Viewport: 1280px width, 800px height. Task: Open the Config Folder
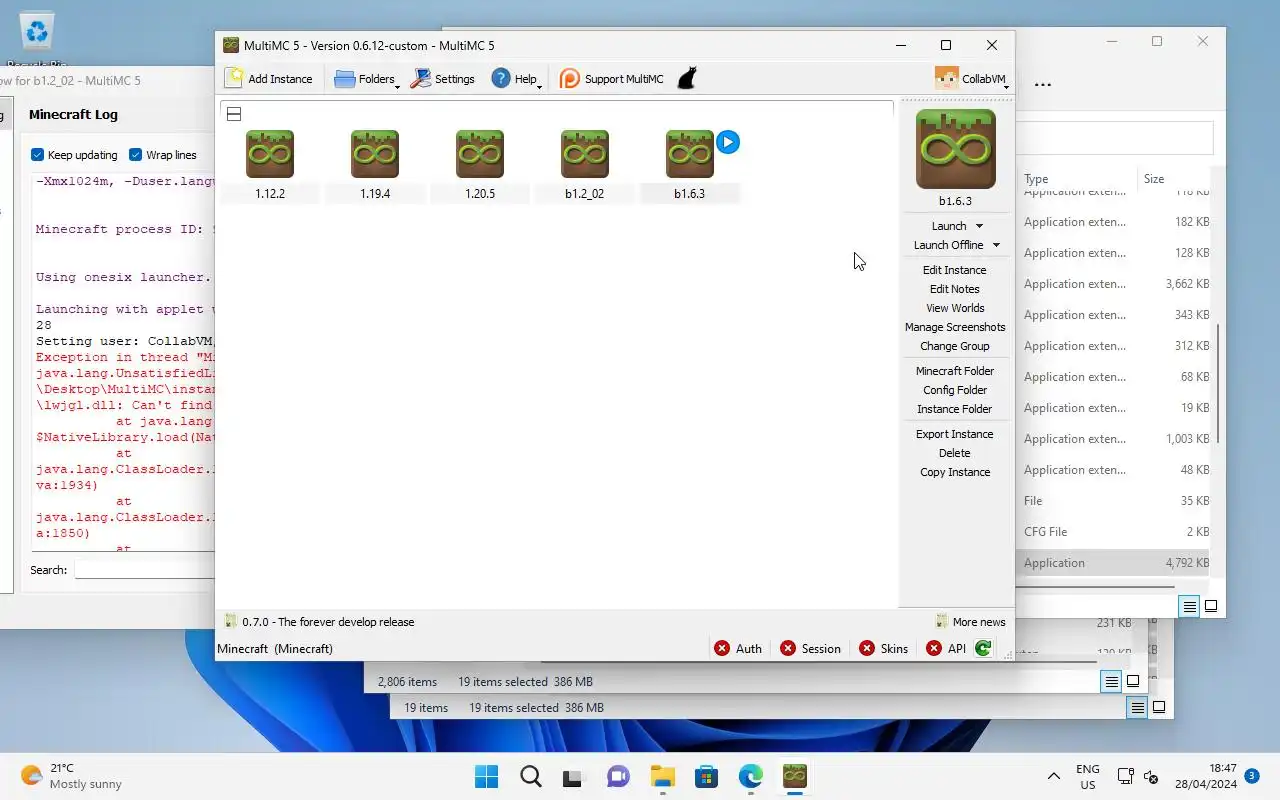click(x=955, y=390)
